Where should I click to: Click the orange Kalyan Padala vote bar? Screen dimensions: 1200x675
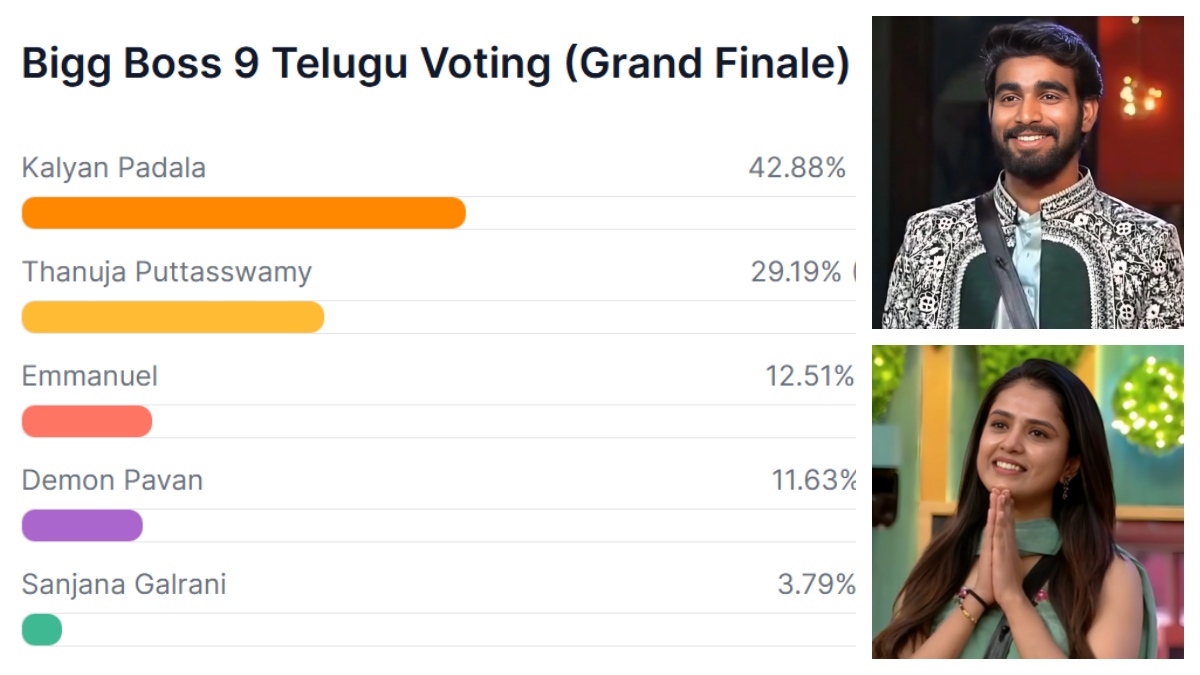(x=243, y=213)
